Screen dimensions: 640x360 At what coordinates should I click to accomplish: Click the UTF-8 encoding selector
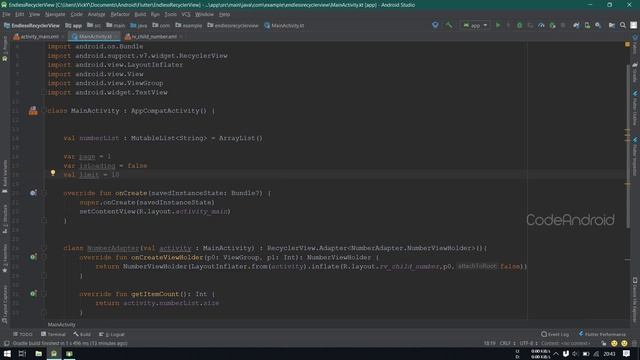pos(529,343)
